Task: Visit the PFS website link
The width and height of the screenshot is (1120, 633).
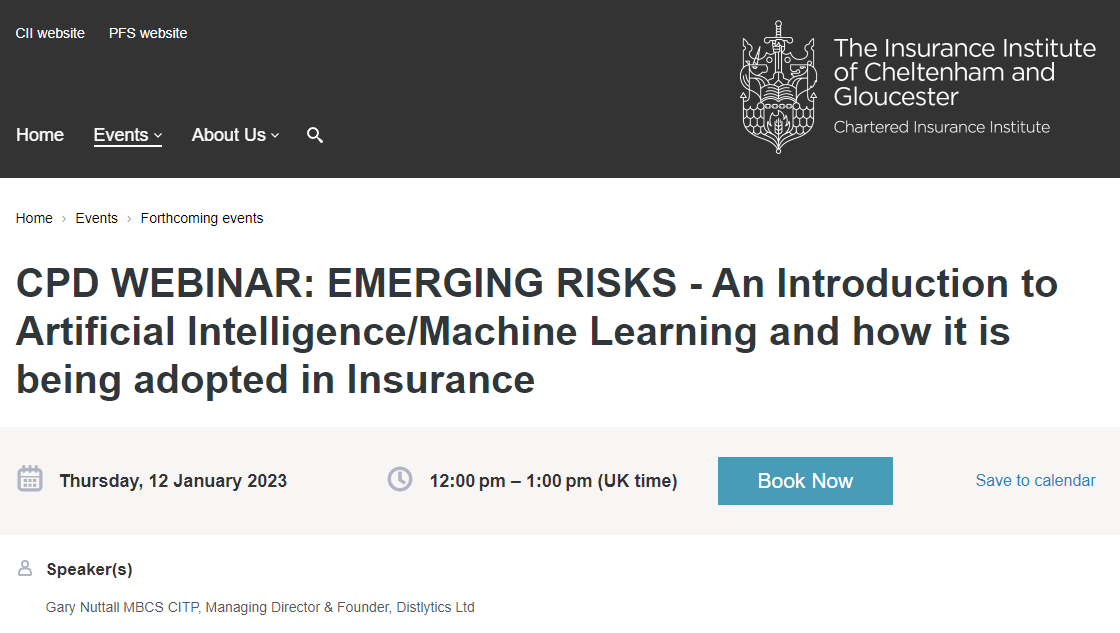Action: (148, 33)
